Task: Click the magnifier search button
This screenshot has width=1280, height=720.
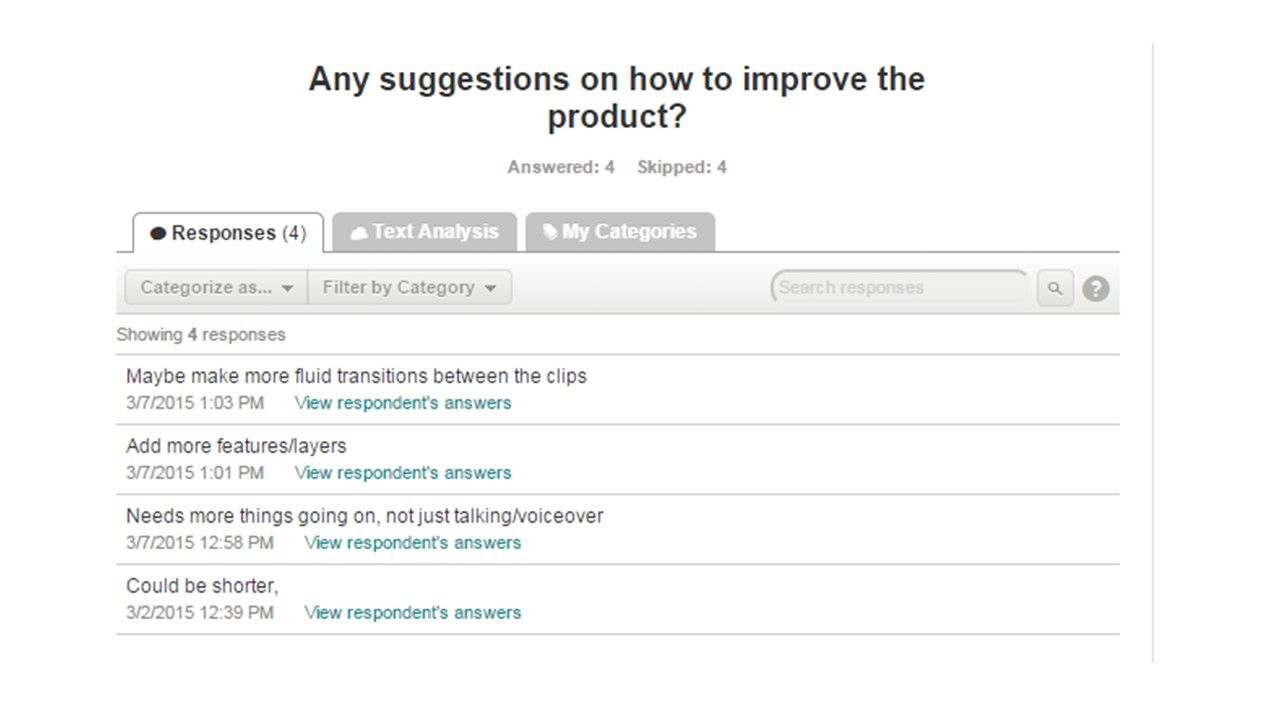Action: click(1054, 289)
